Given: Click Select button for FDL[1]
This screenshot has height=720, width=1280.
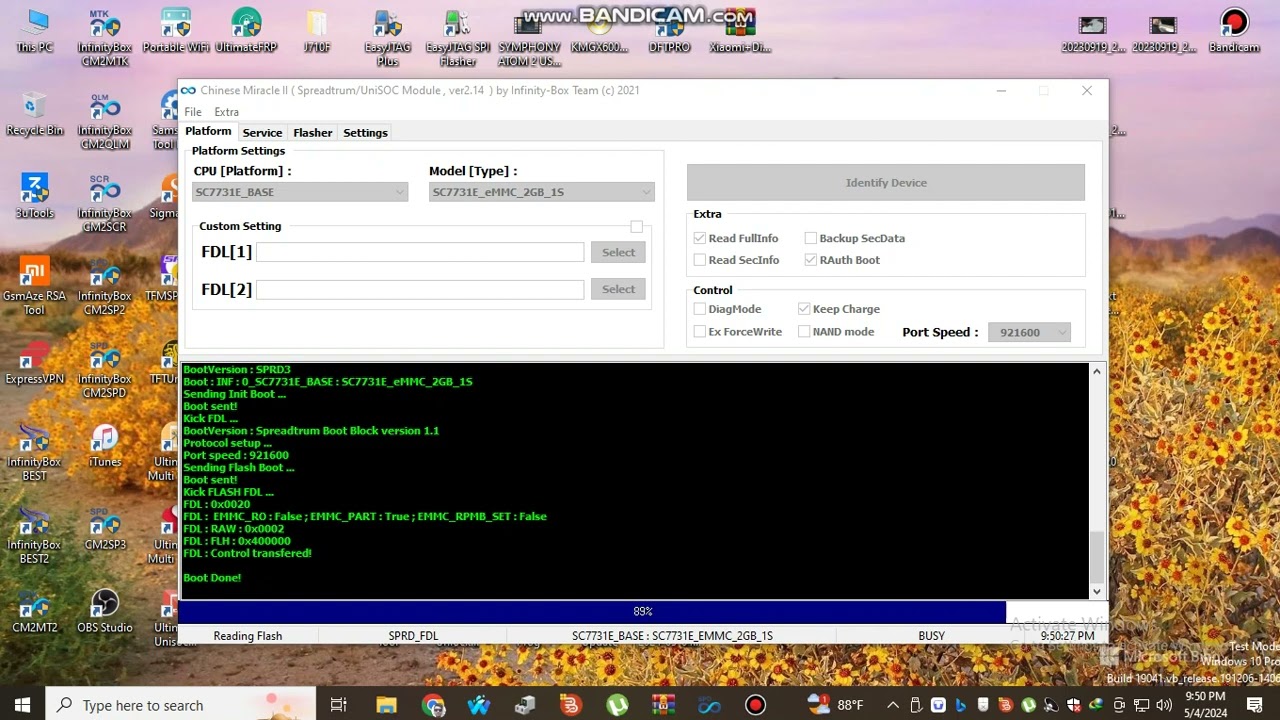Looking at the screenshot, I should 618,252.
